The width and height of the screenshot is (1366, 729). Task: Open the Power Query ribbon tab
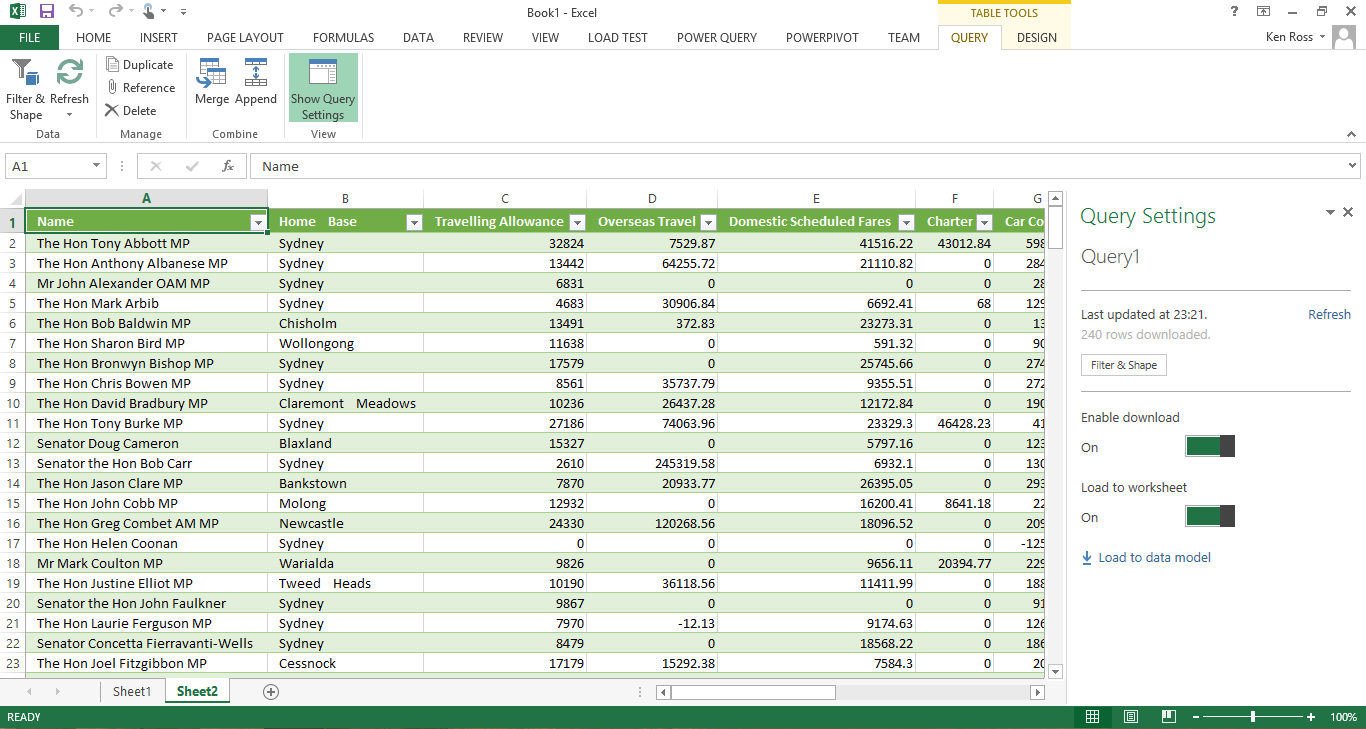[x=716, y=38]
